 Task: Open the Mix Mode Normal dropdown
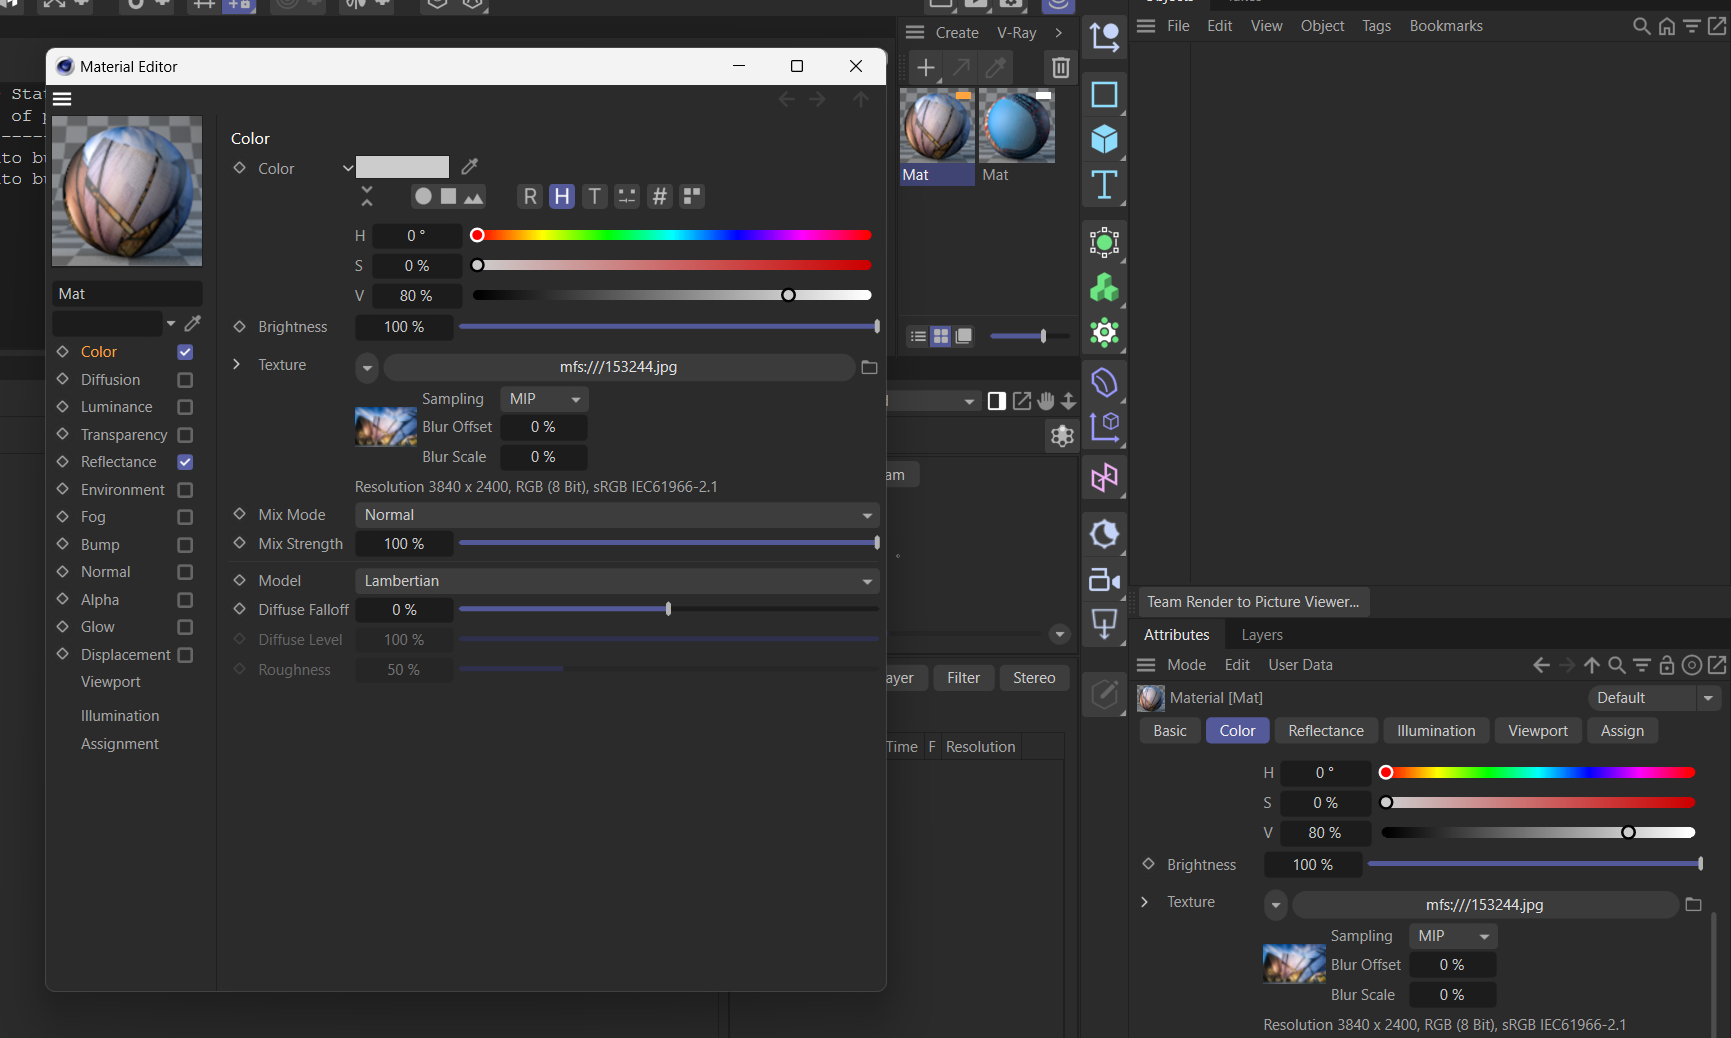pyautogui.click(x=617, y=515)
